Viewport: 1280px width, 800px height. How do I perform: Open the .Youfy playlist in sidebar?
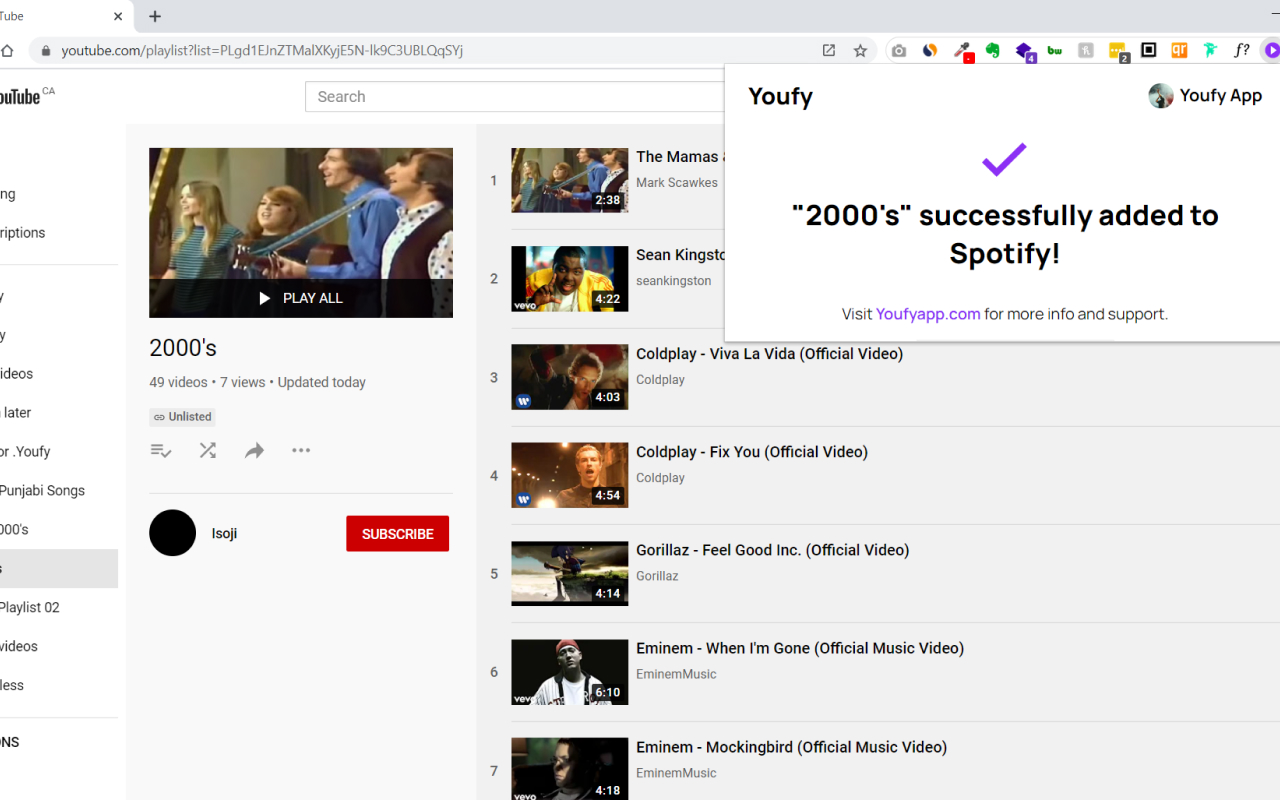pos(26,452)
